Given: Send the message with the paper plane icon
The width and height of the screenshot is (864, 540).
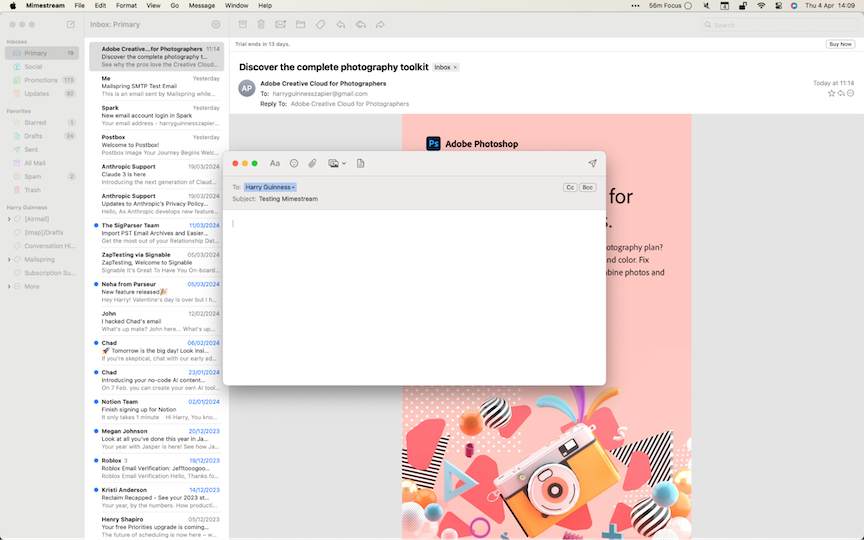Looking at the screenshot, I should (592, 163).
